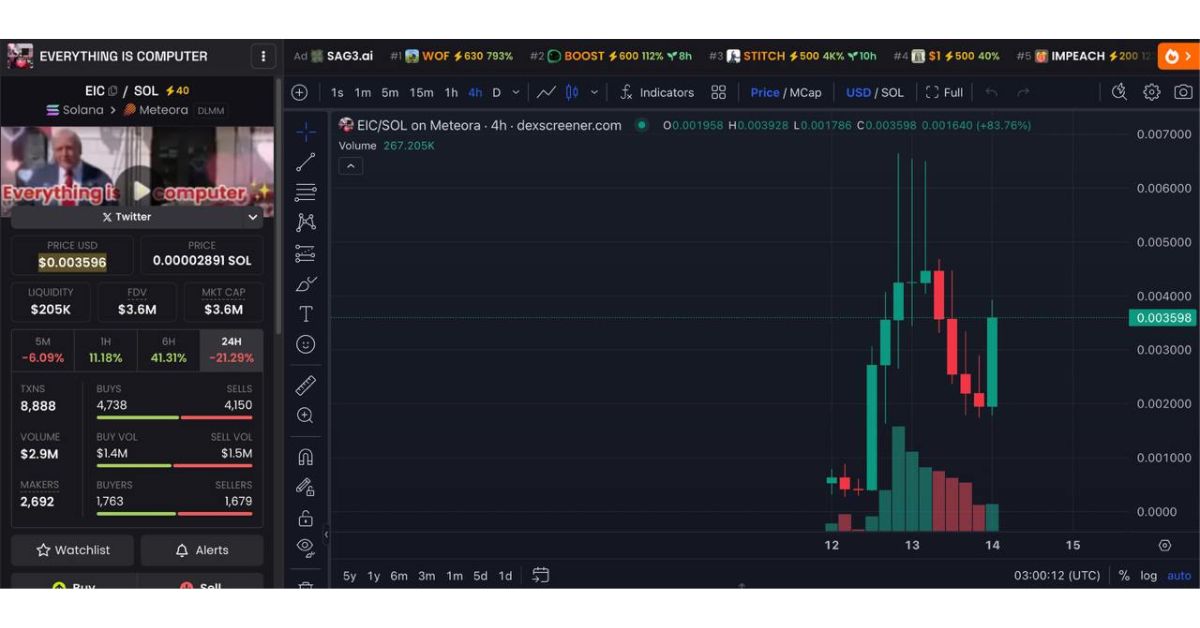Select the ruler measure tool
Viewport: 1200px width, 628px height.
pos(306,385)
